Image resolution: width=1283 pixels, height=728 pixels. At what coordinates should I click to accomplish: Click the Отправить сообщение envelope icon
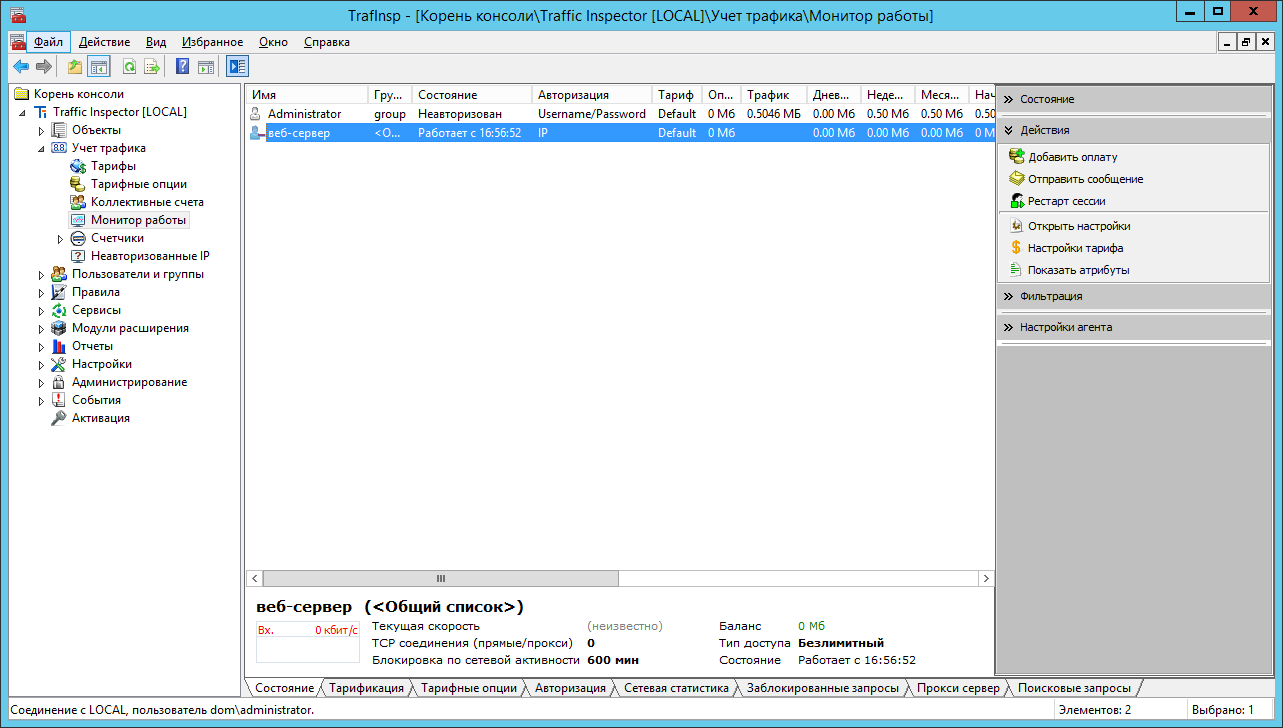[1016, 179]
